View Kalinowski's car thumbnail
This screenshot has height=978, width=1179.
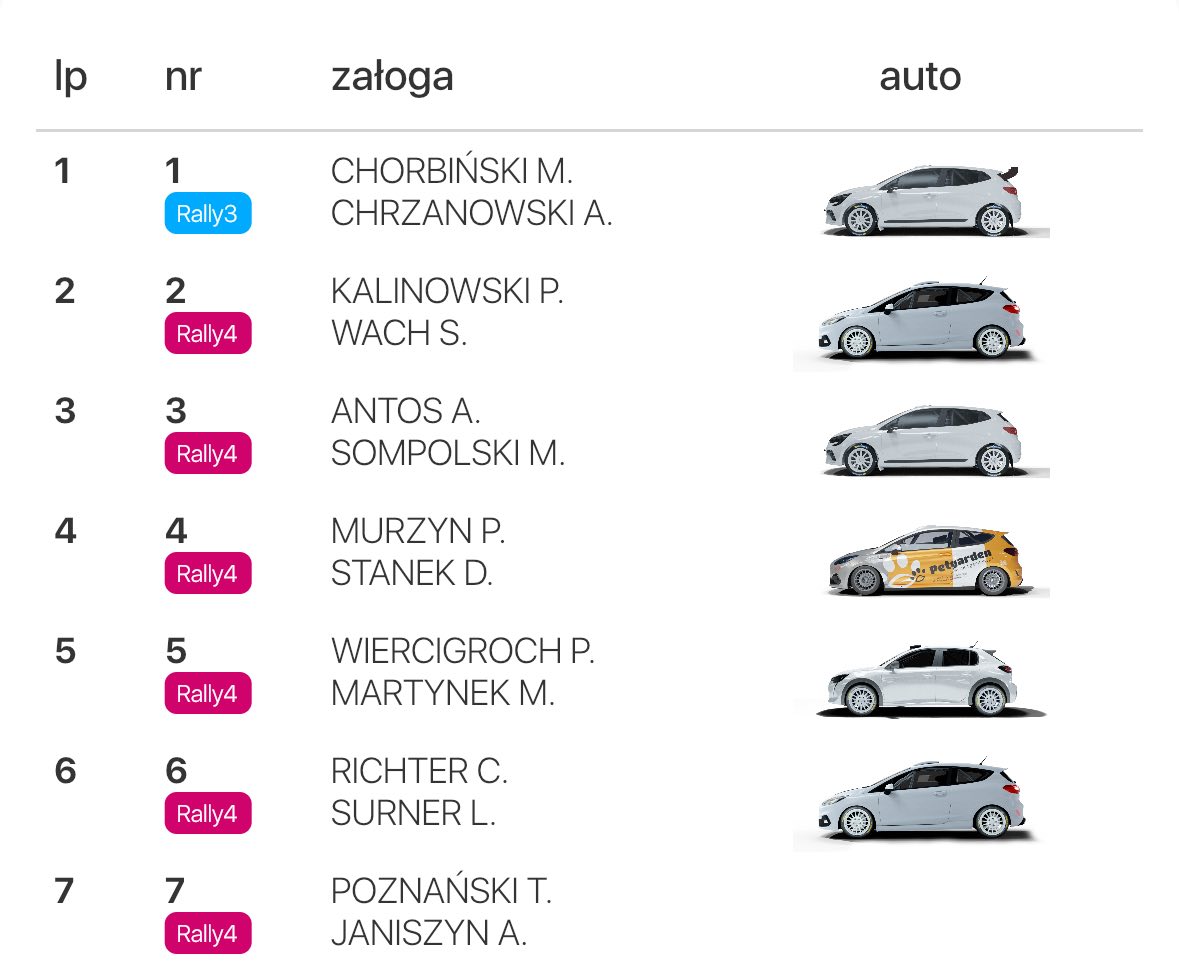click(917, 322)
